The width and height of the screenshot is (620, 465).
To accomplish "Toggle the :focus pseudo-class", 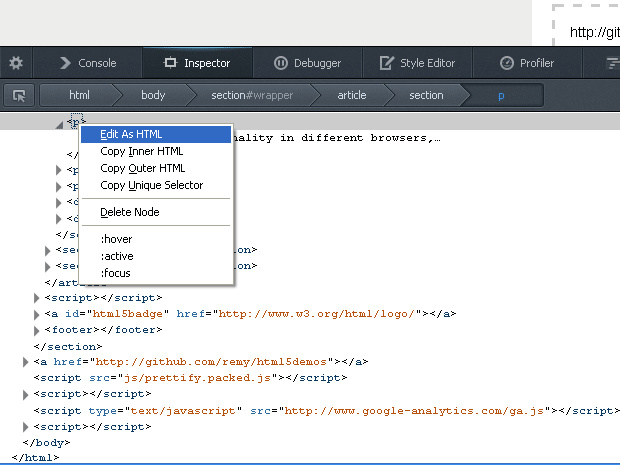I will [x=156, y=273].
